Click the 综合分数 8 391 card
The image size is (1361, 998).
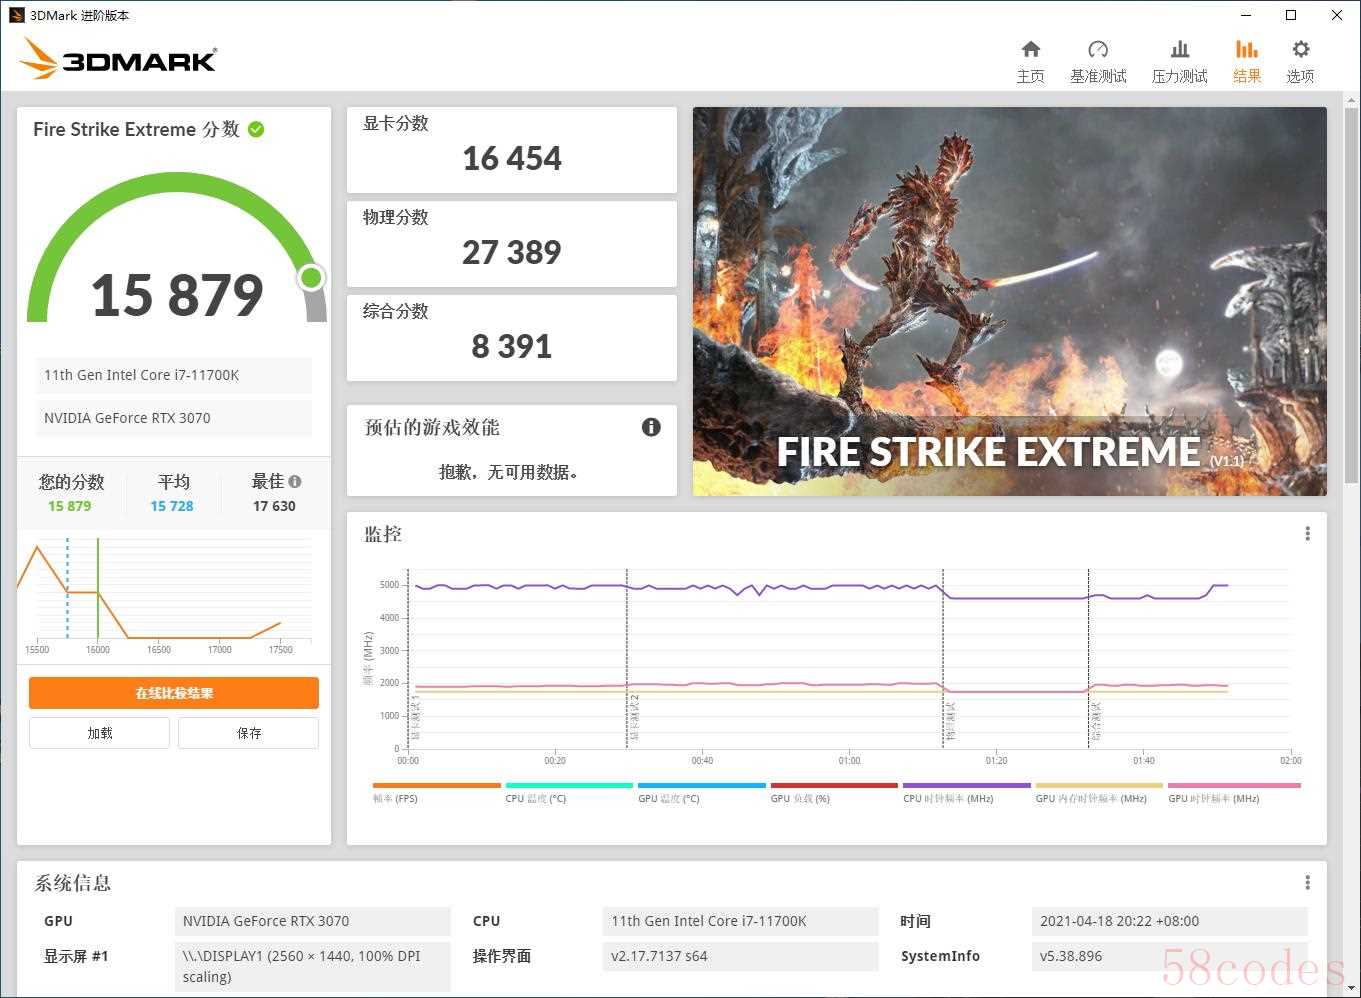(512, 338)
